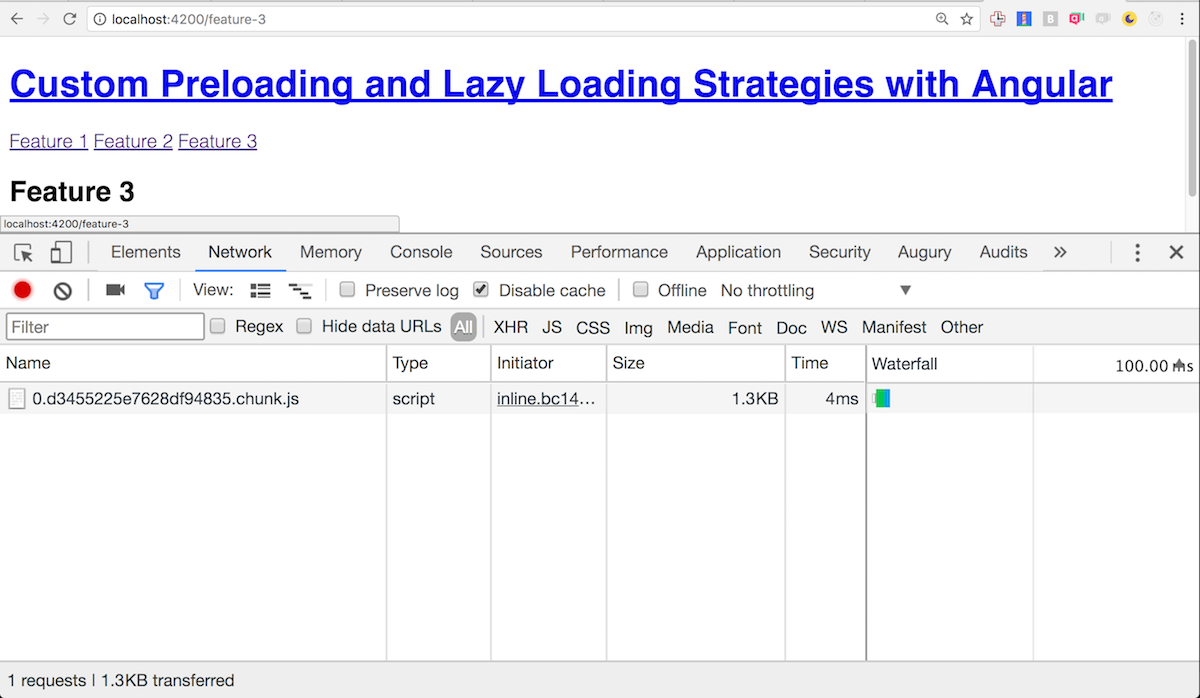Image resolution: width=1200 pixels, height=698 pixels.
Task: Open the inline.bc14… initiator link
Action: (x=547, y=398)
